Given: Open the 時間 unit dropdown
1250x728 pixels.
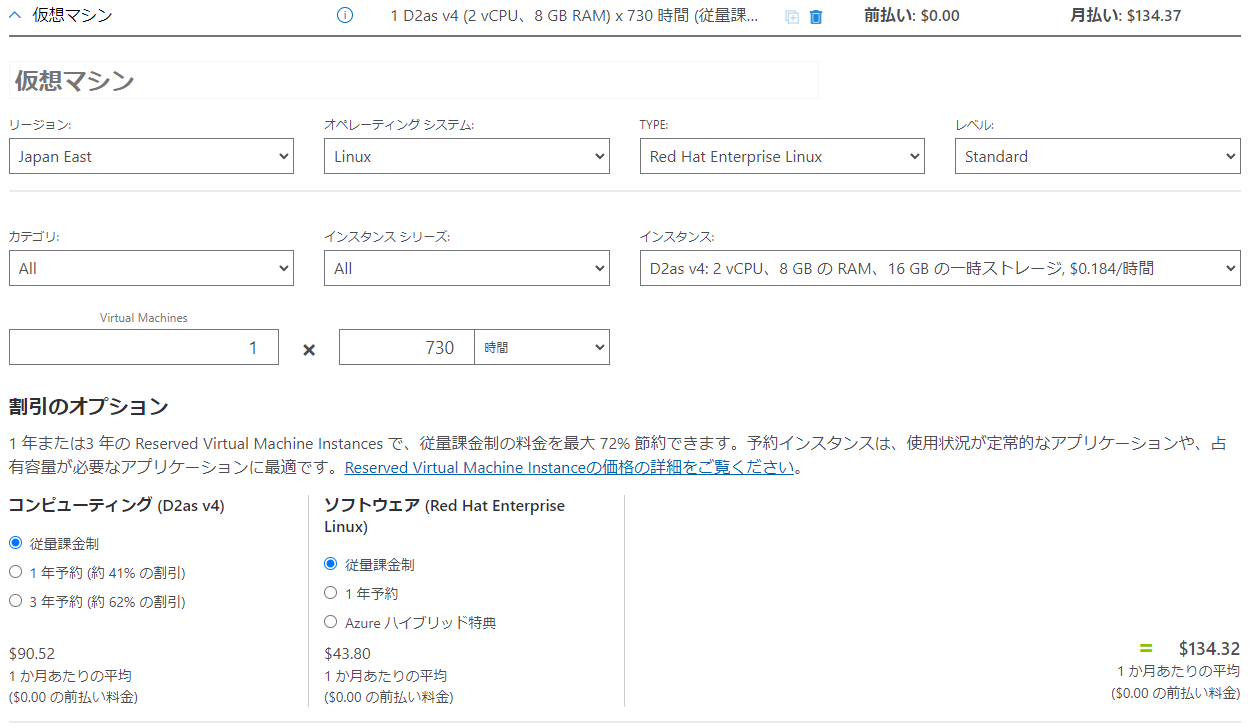Looking at the screenshot, I should point(542,347).
